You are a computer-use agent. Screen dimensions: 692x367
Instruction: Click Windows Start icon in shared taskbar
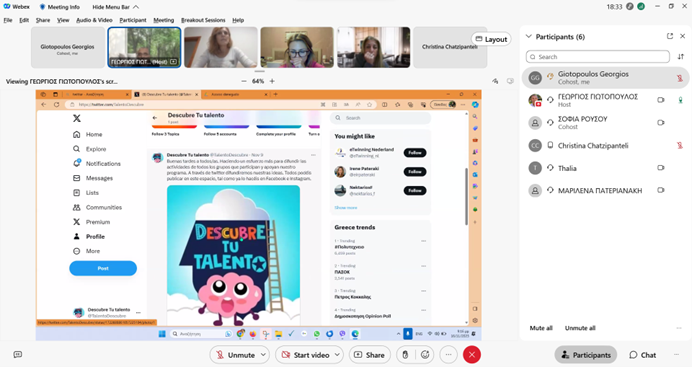coord(162,334)
